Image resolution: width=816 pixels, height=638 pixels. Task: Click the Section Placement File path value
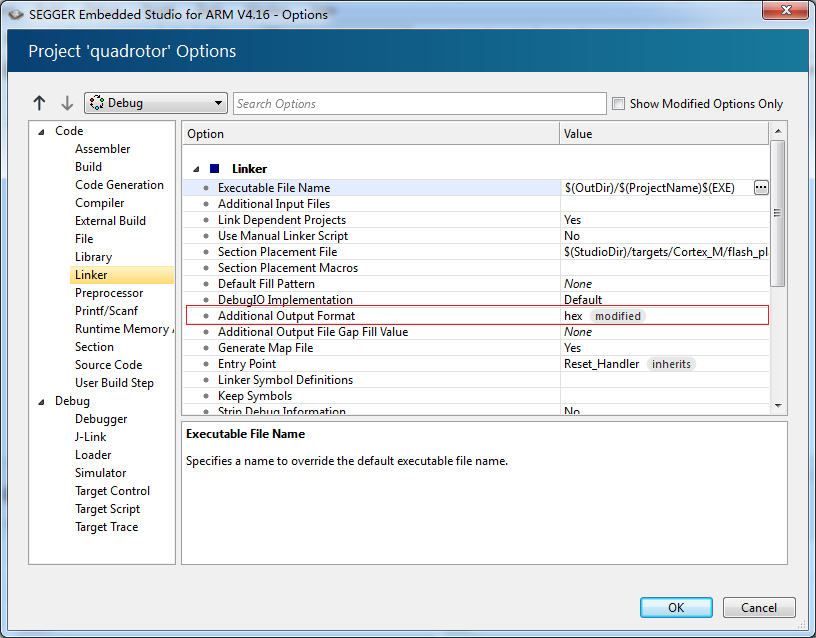pos(666,252)
